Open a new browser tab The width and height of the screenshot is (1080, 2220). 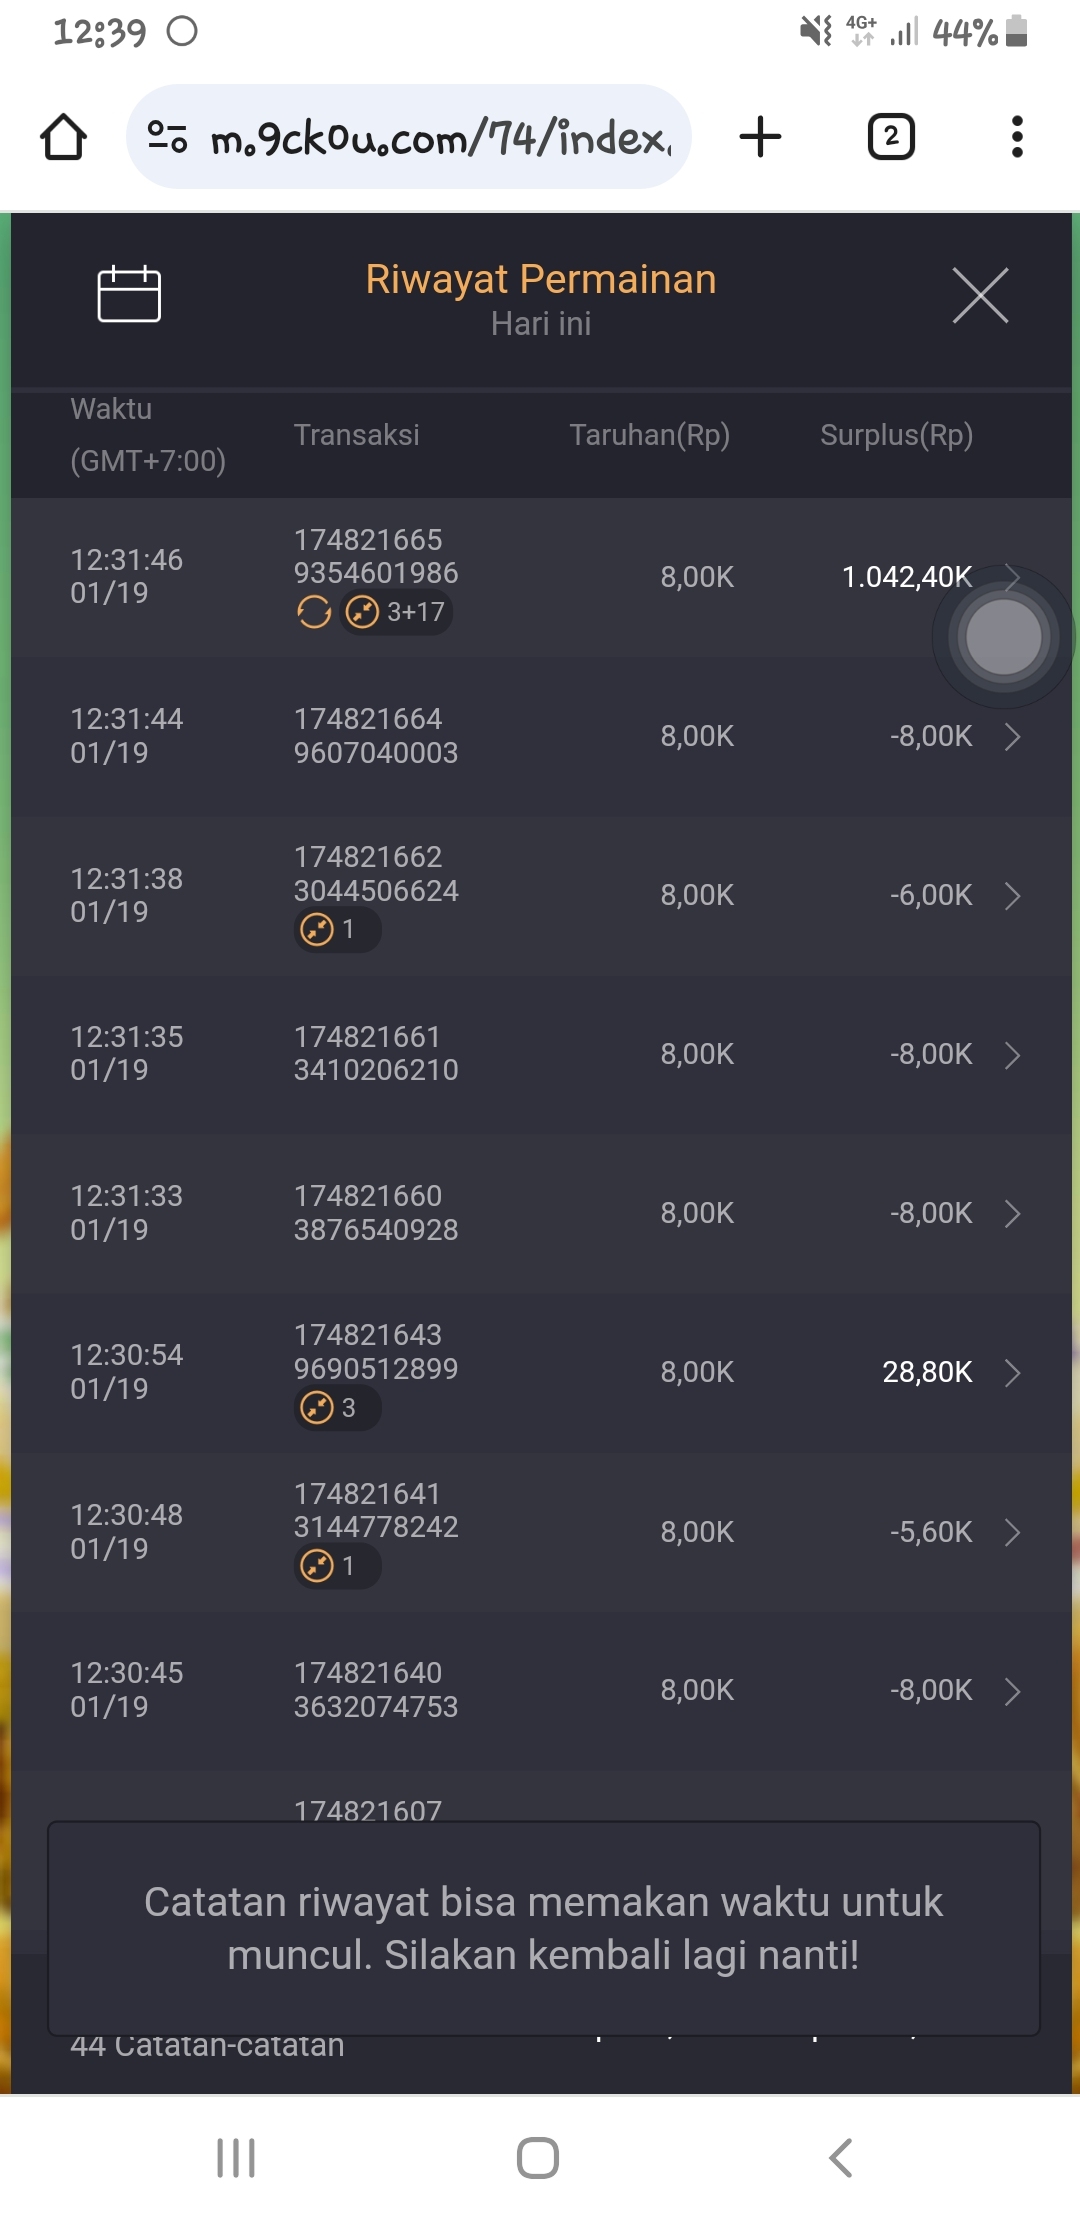coord(760,137)
